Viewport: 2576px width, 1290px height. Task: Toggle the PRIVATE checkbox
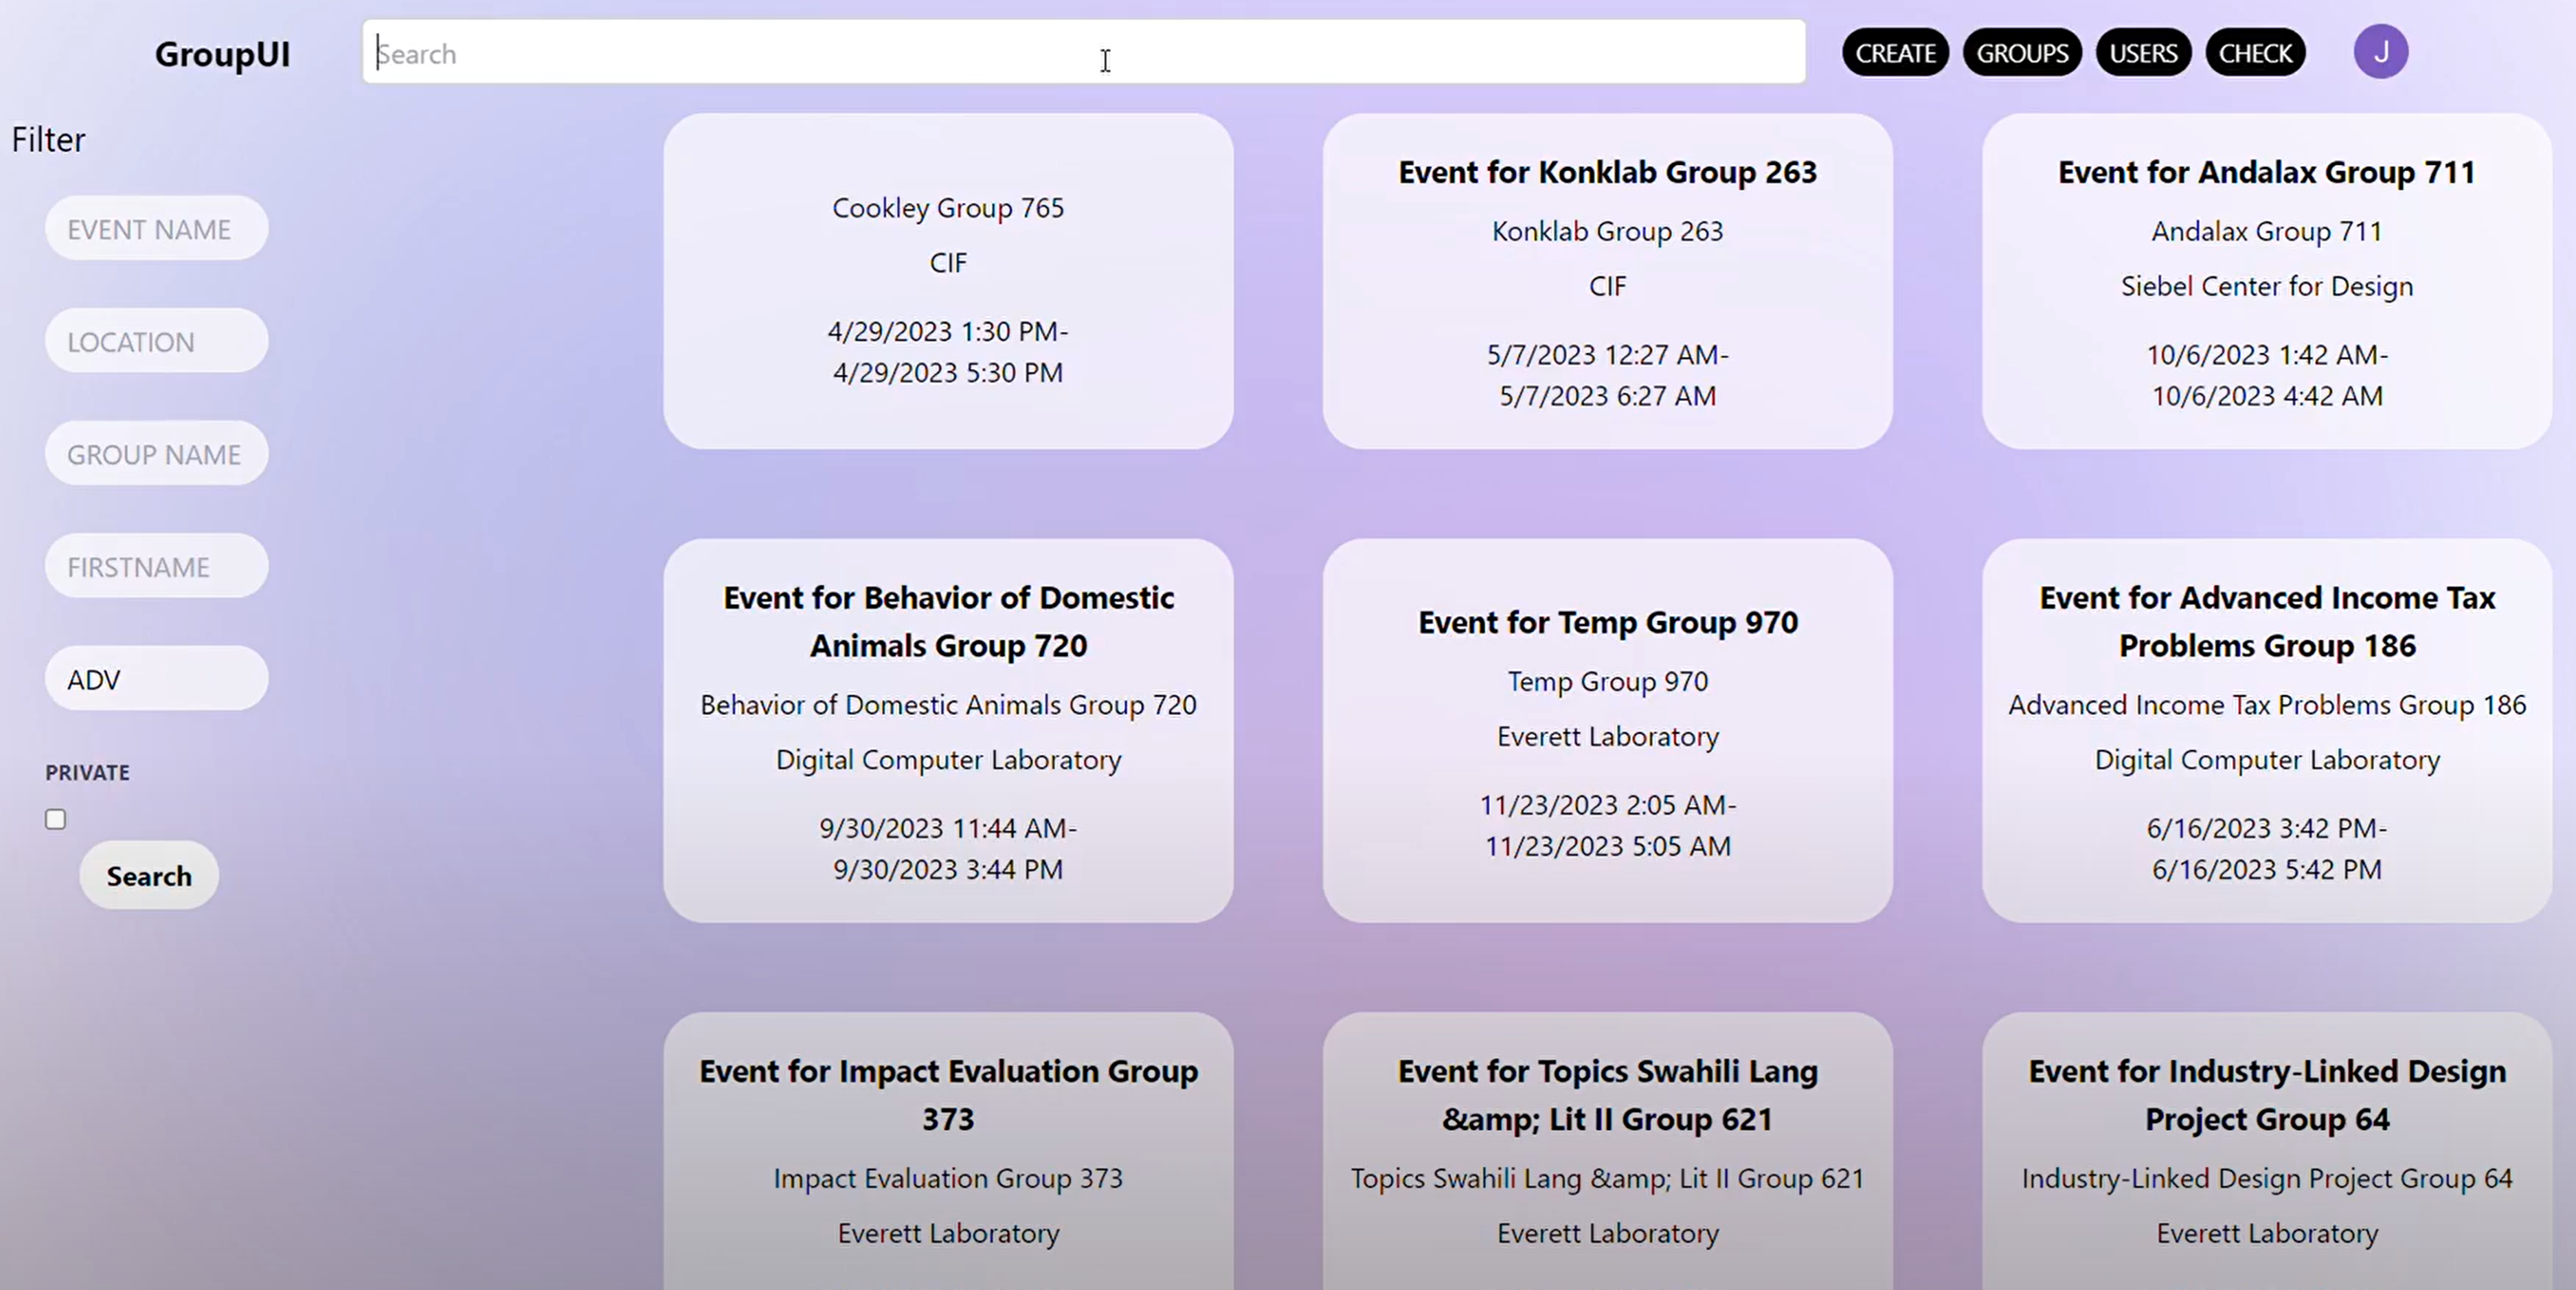(56, 819)
